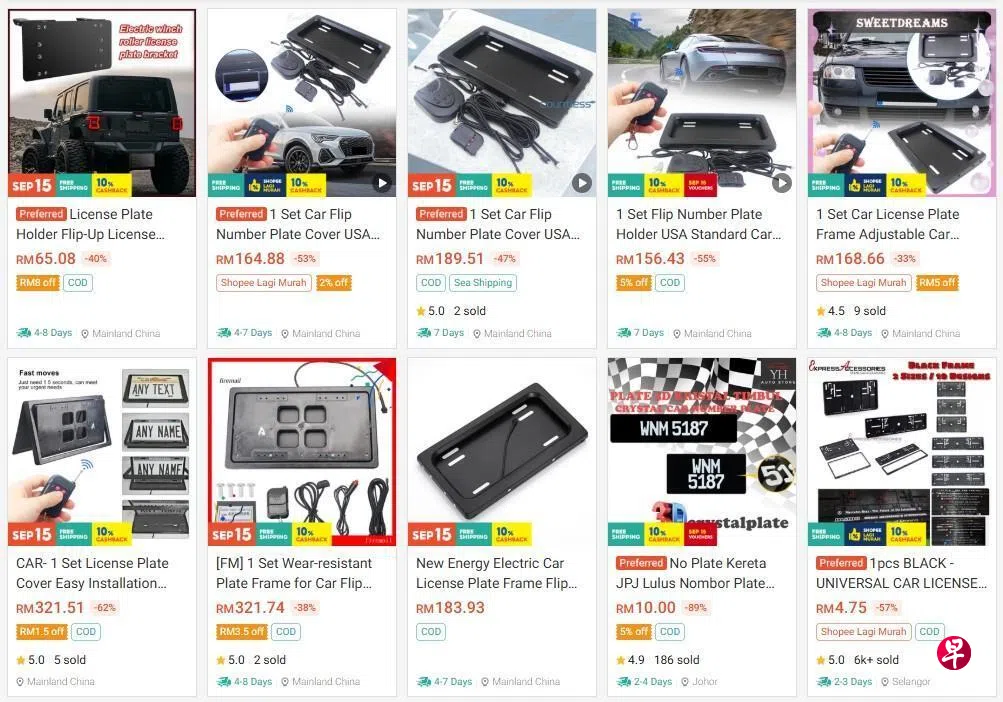The image size is (1003, 702).
Task: Click SEP 15 badge on Jeep bracket listing
Action: coord(31,186)
